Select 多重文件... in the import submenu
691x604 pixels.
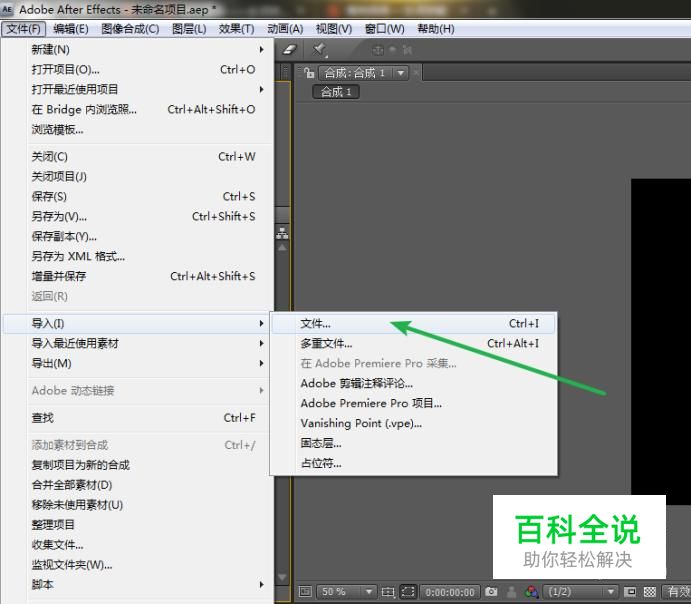[413, 343]
